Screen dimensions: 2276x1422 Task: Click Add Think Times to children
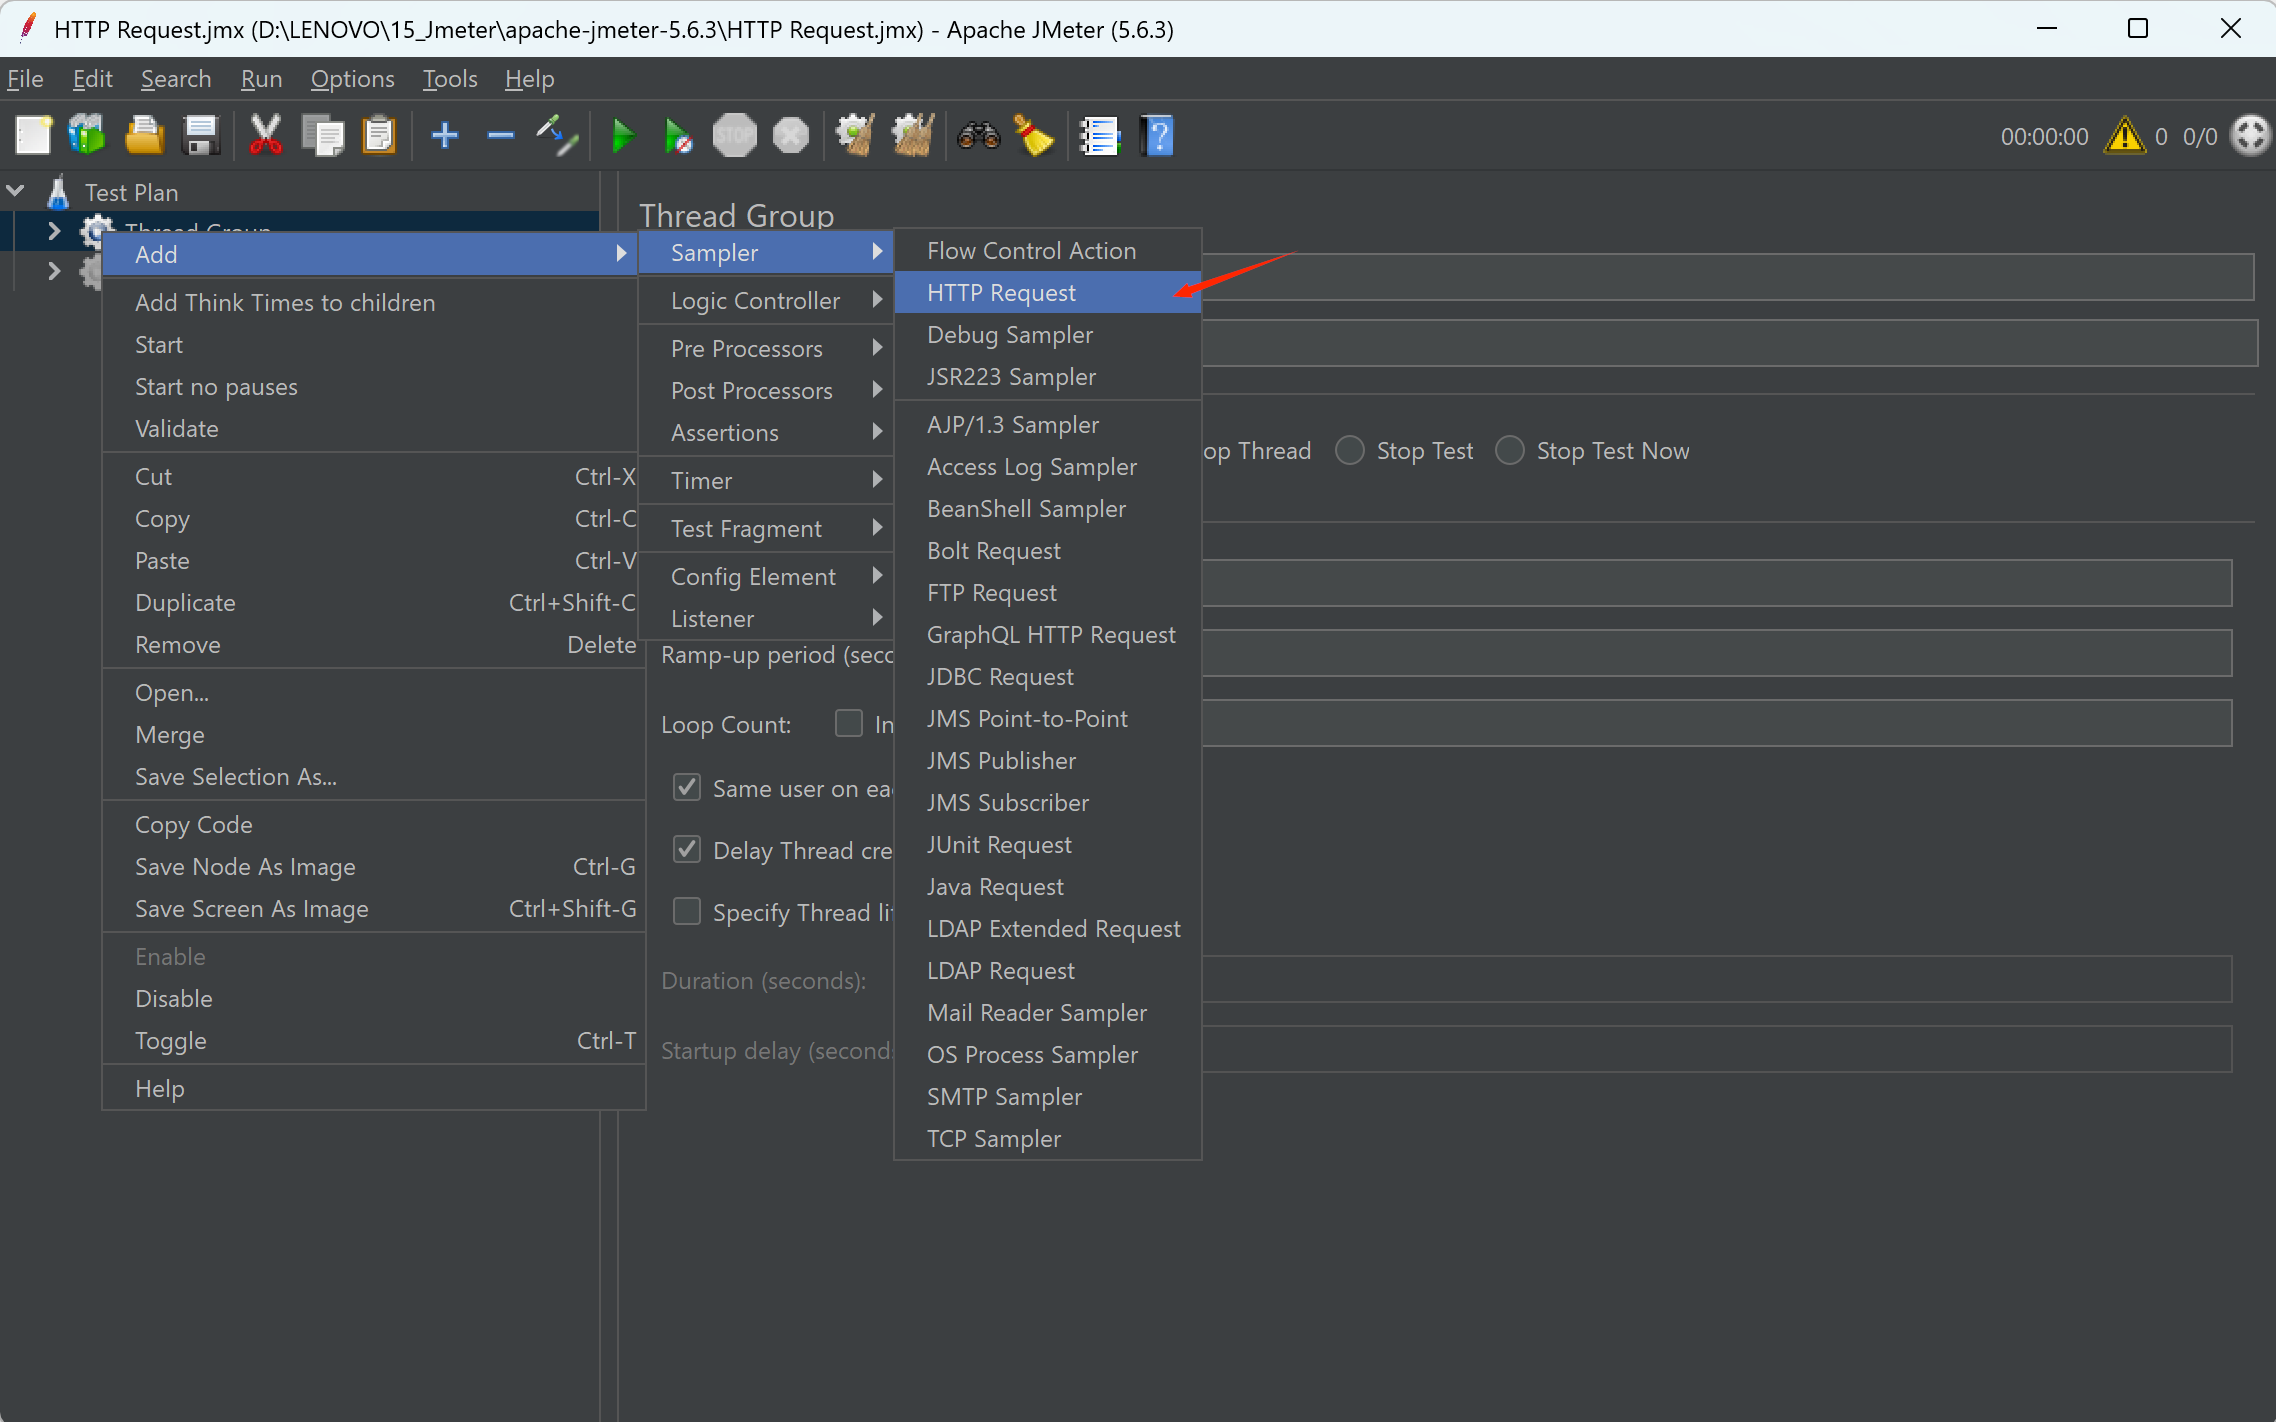[372, 302]
